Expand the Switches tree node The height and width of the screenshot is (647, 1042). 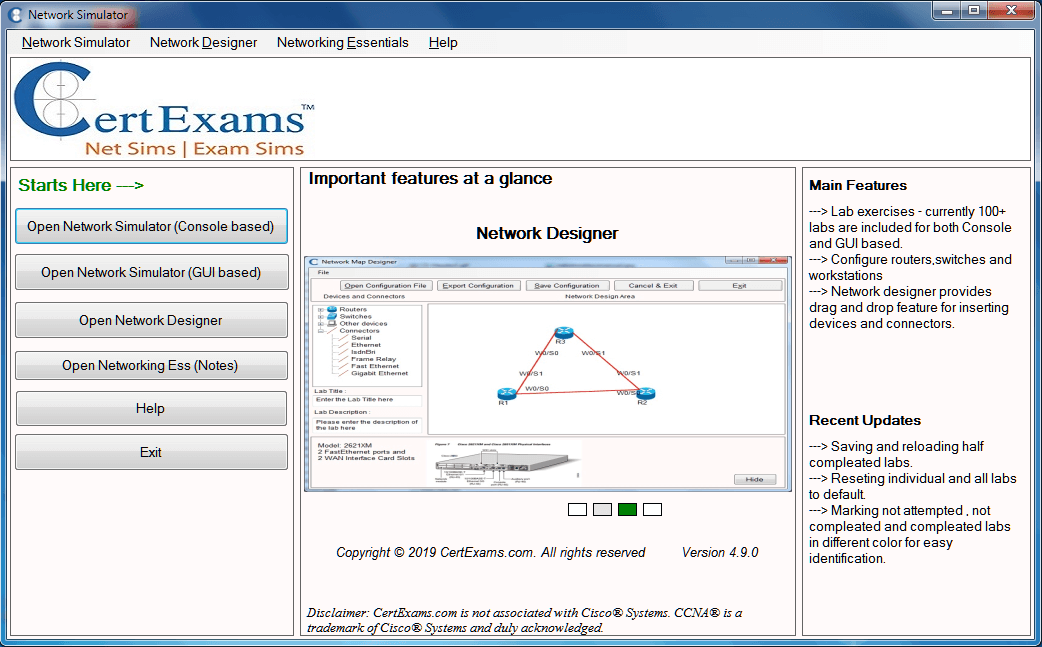pos(321,316)
